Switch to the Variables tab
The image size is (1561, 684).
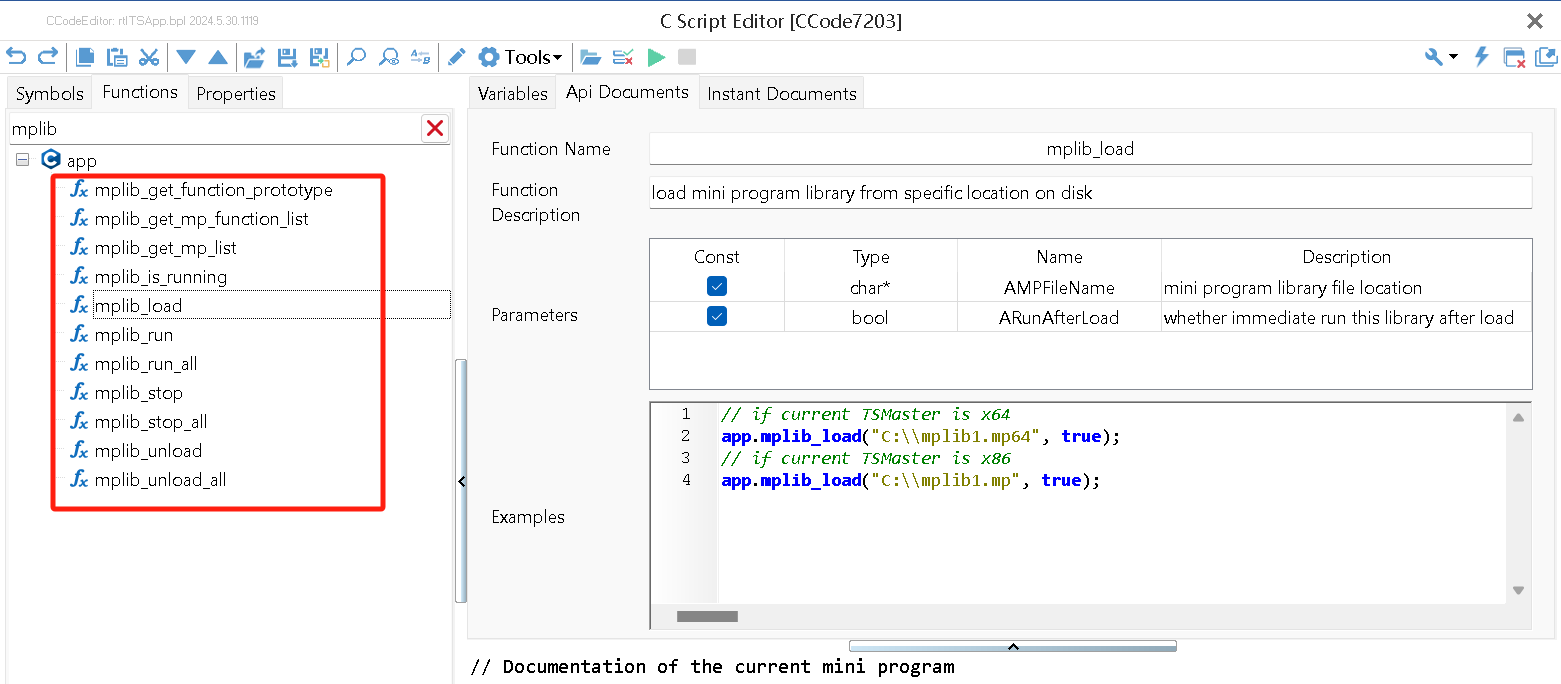point(513,93)
